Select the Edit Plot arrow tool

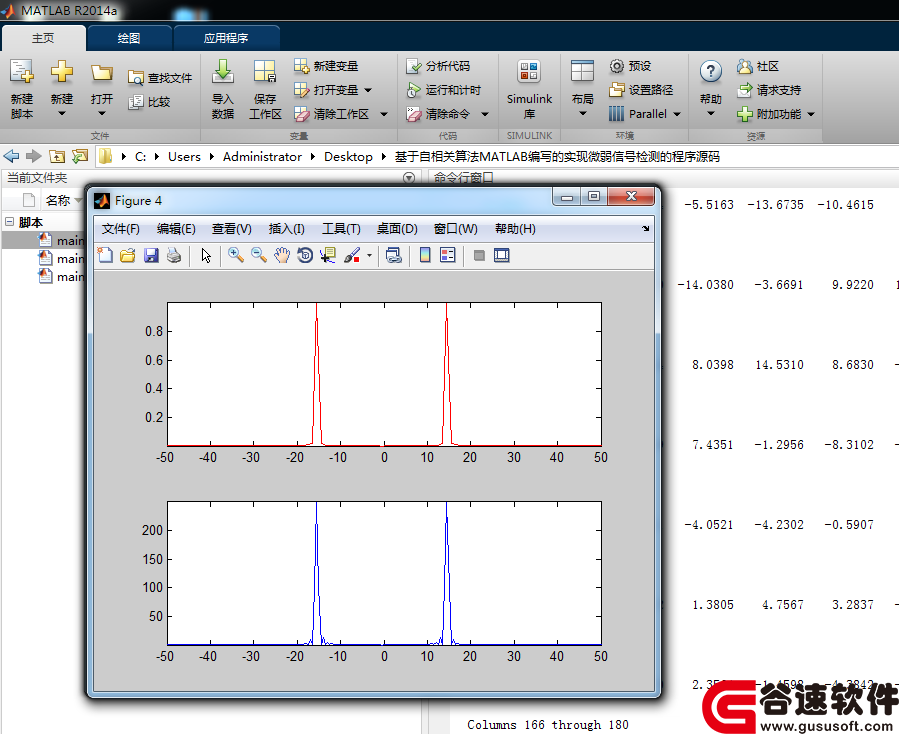pyautogui.click(x=206, y=255)
